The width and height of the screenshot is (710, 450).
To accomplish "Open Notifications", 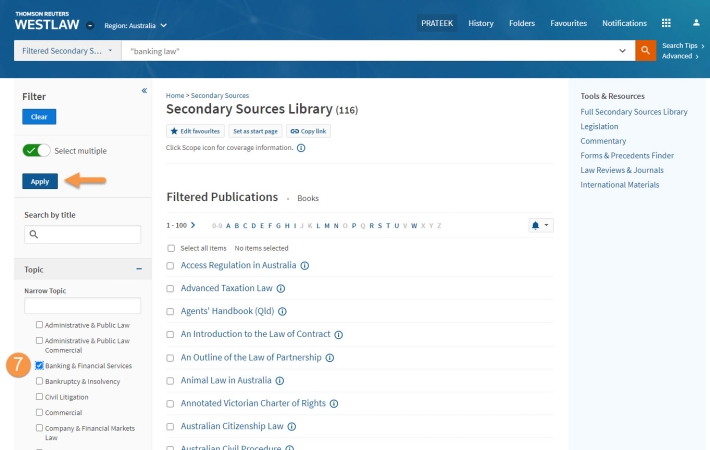I will 624,23.
